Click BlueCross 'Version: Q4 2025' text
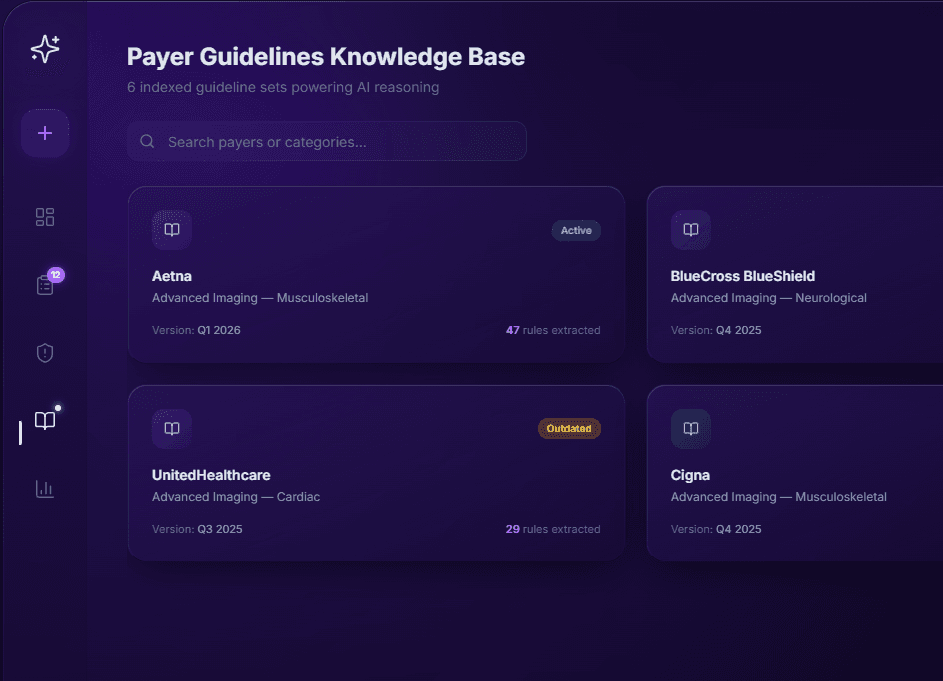The width and height of the screenshot is (943, 681). point(716,330)
